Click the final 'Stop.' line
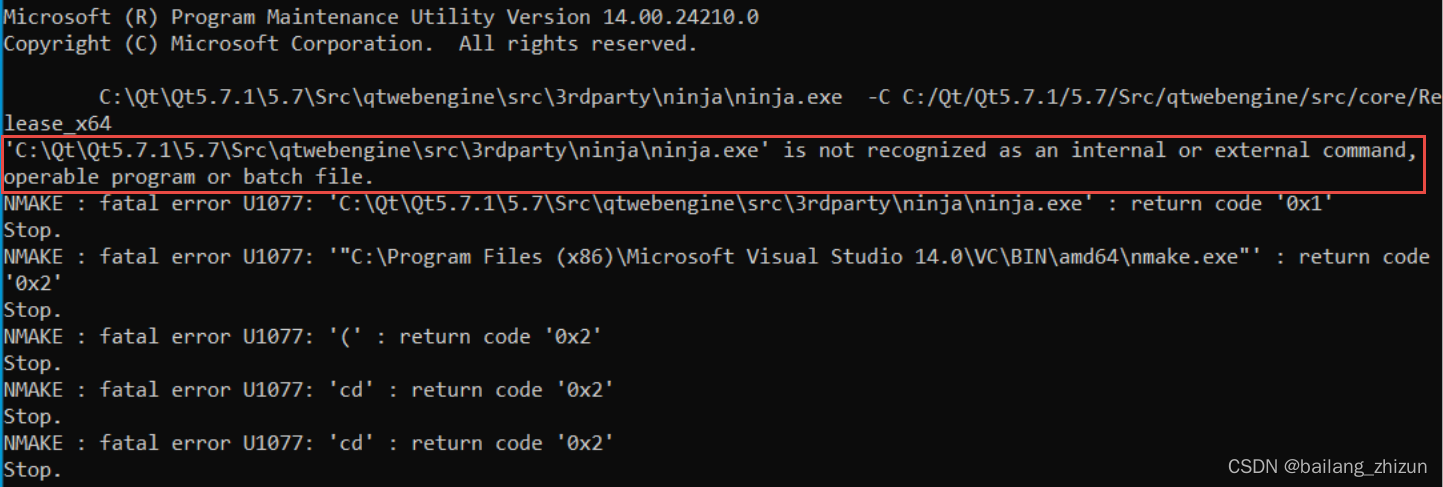Screen dimensions: 1443x487 coord(32,470)
